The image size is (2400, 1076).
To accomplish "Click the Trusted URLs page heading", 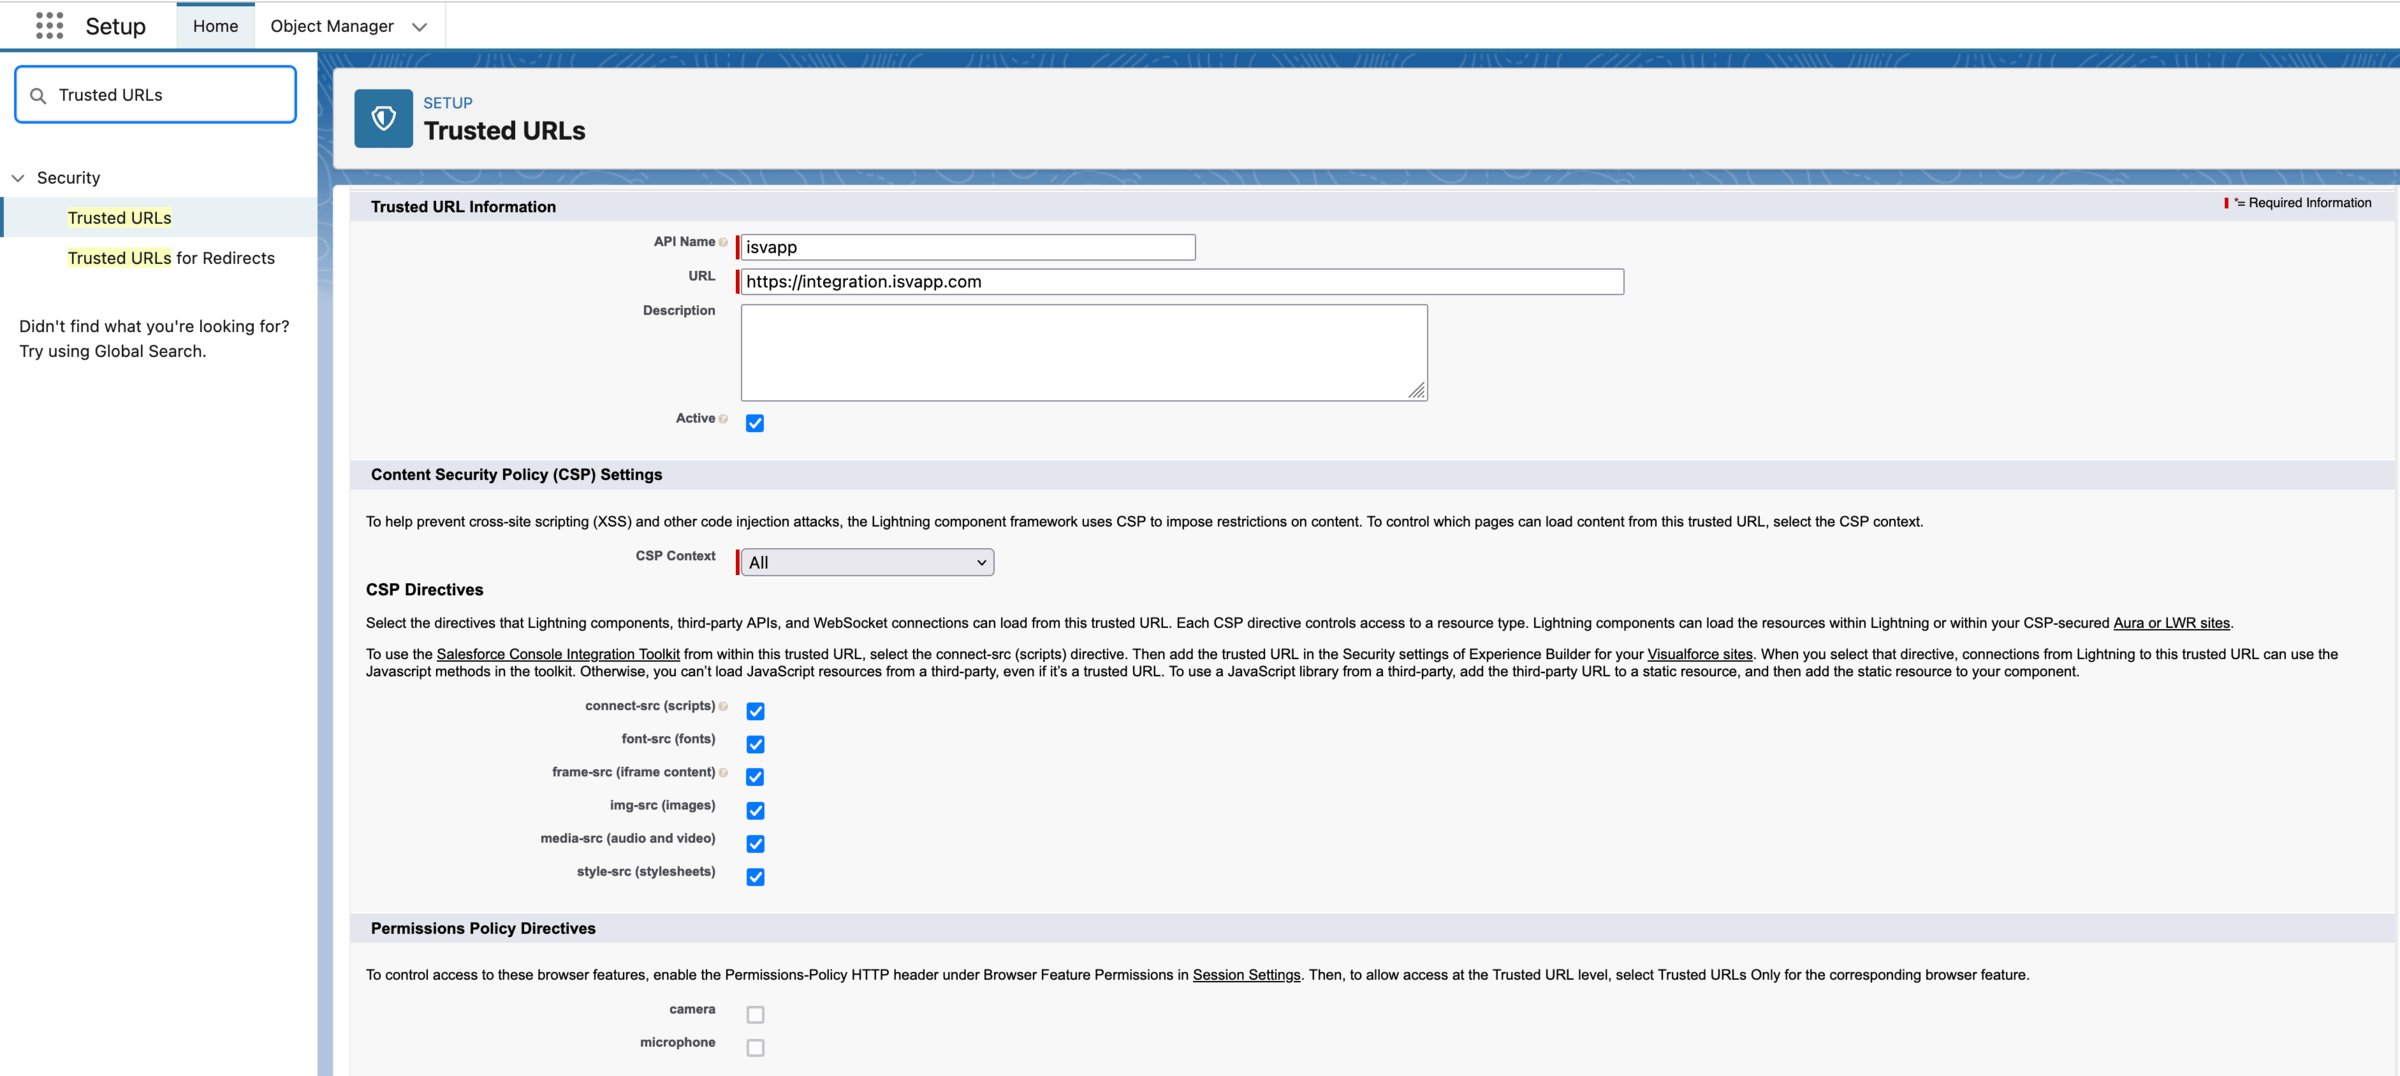I will point(504,131).
